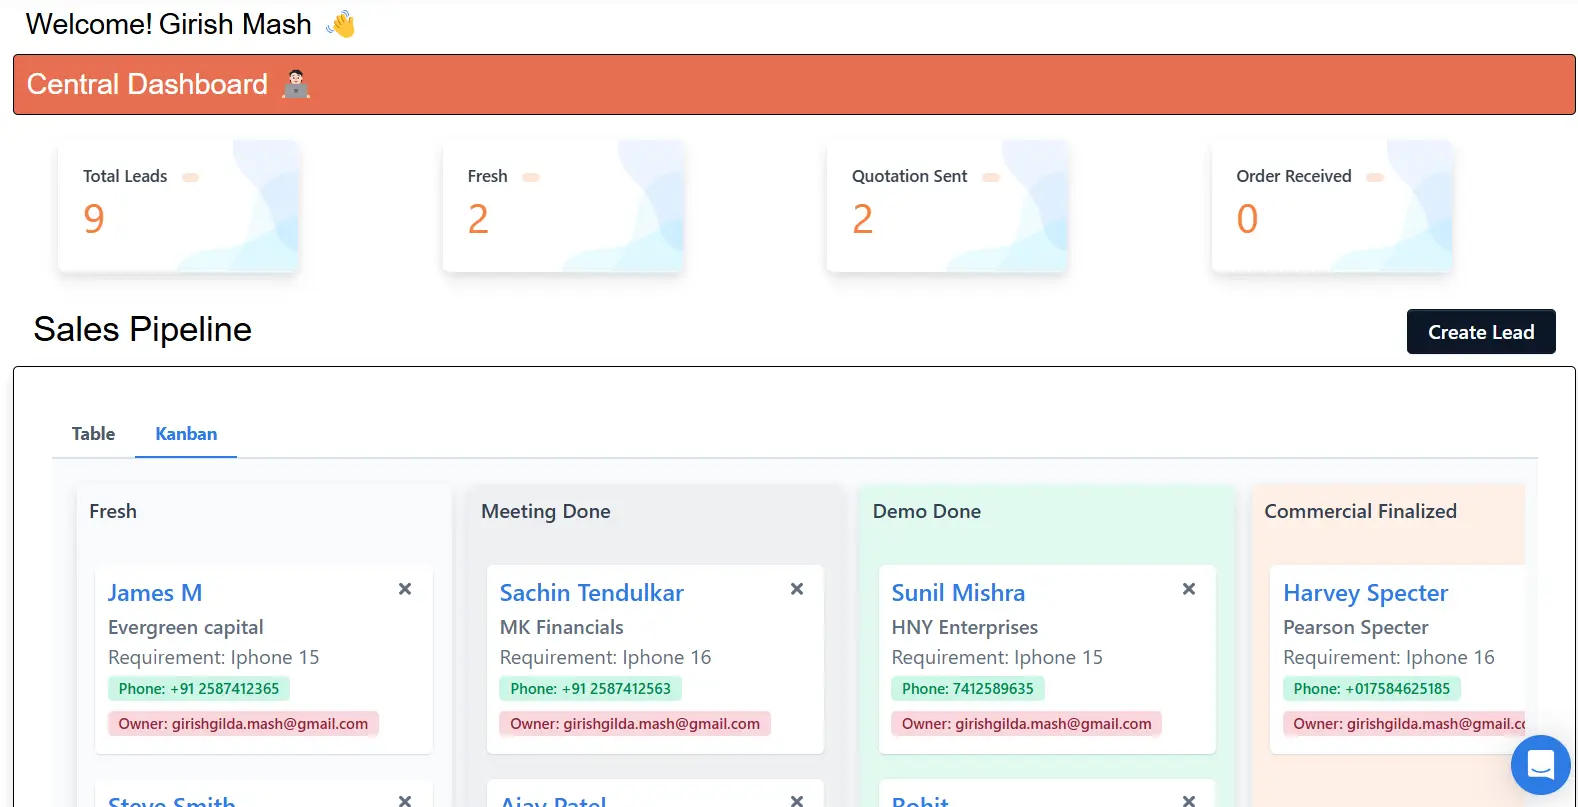Image resolution: width=1578 pixels, height=807 pixels.
Task: Dismiss the Sunil Mishra lead card
Action: [1189, 589]
